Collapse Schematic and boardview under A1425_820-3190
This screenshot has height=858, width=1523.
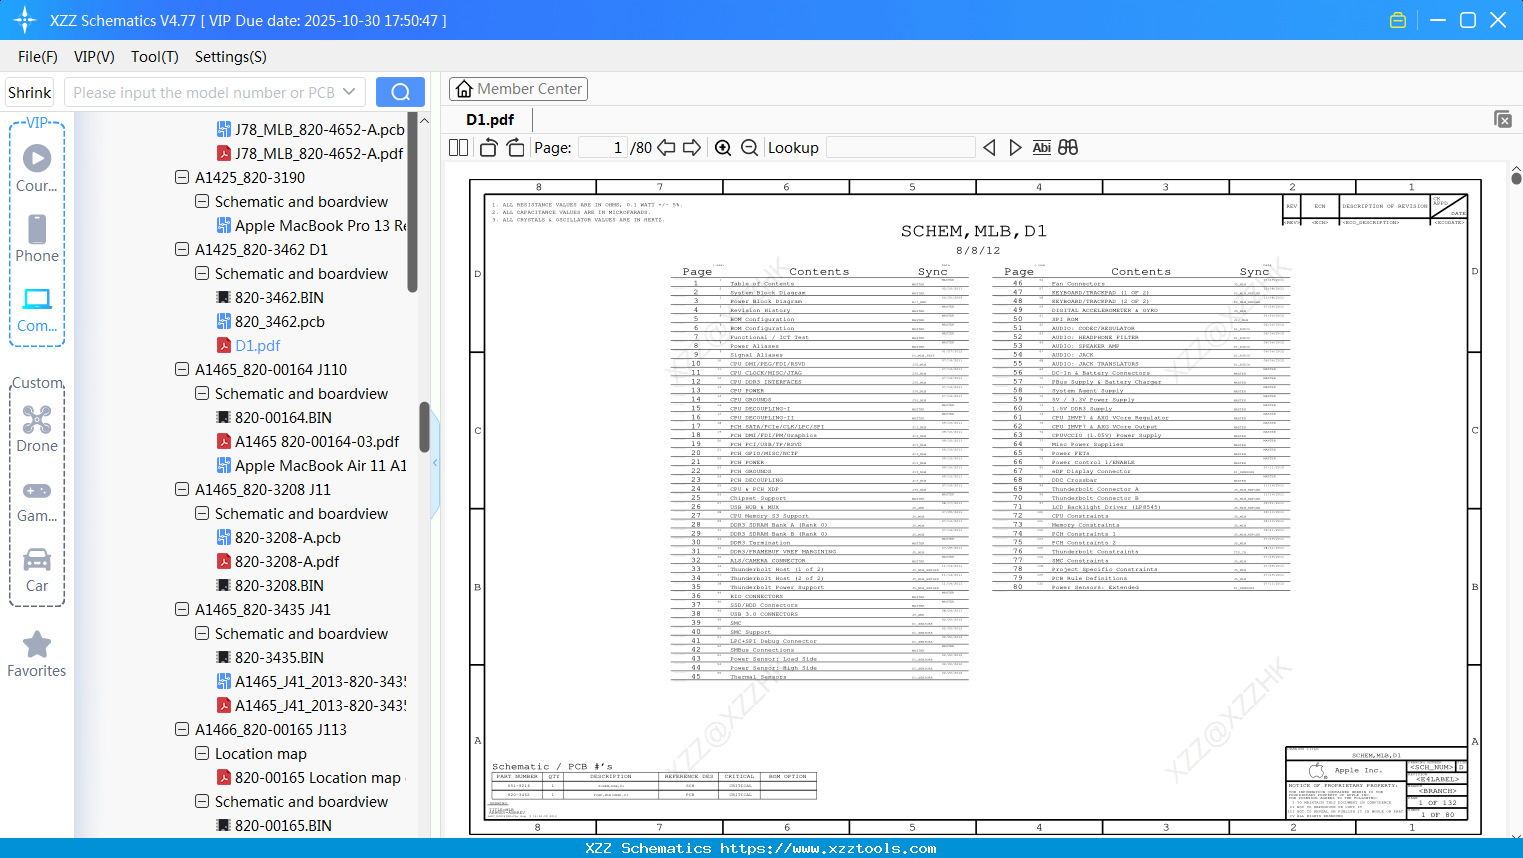click(x=202, y=202)
